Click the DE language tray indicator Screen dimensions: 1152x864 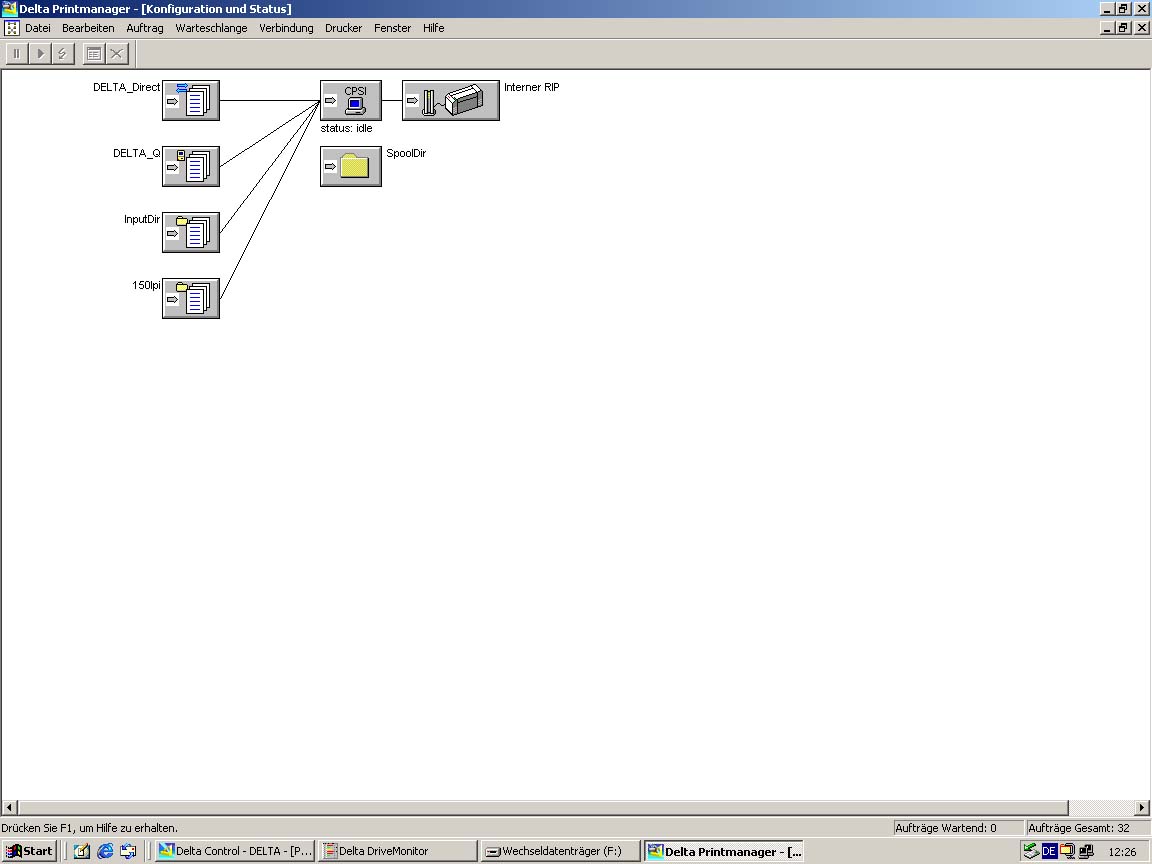(1049, 852)
